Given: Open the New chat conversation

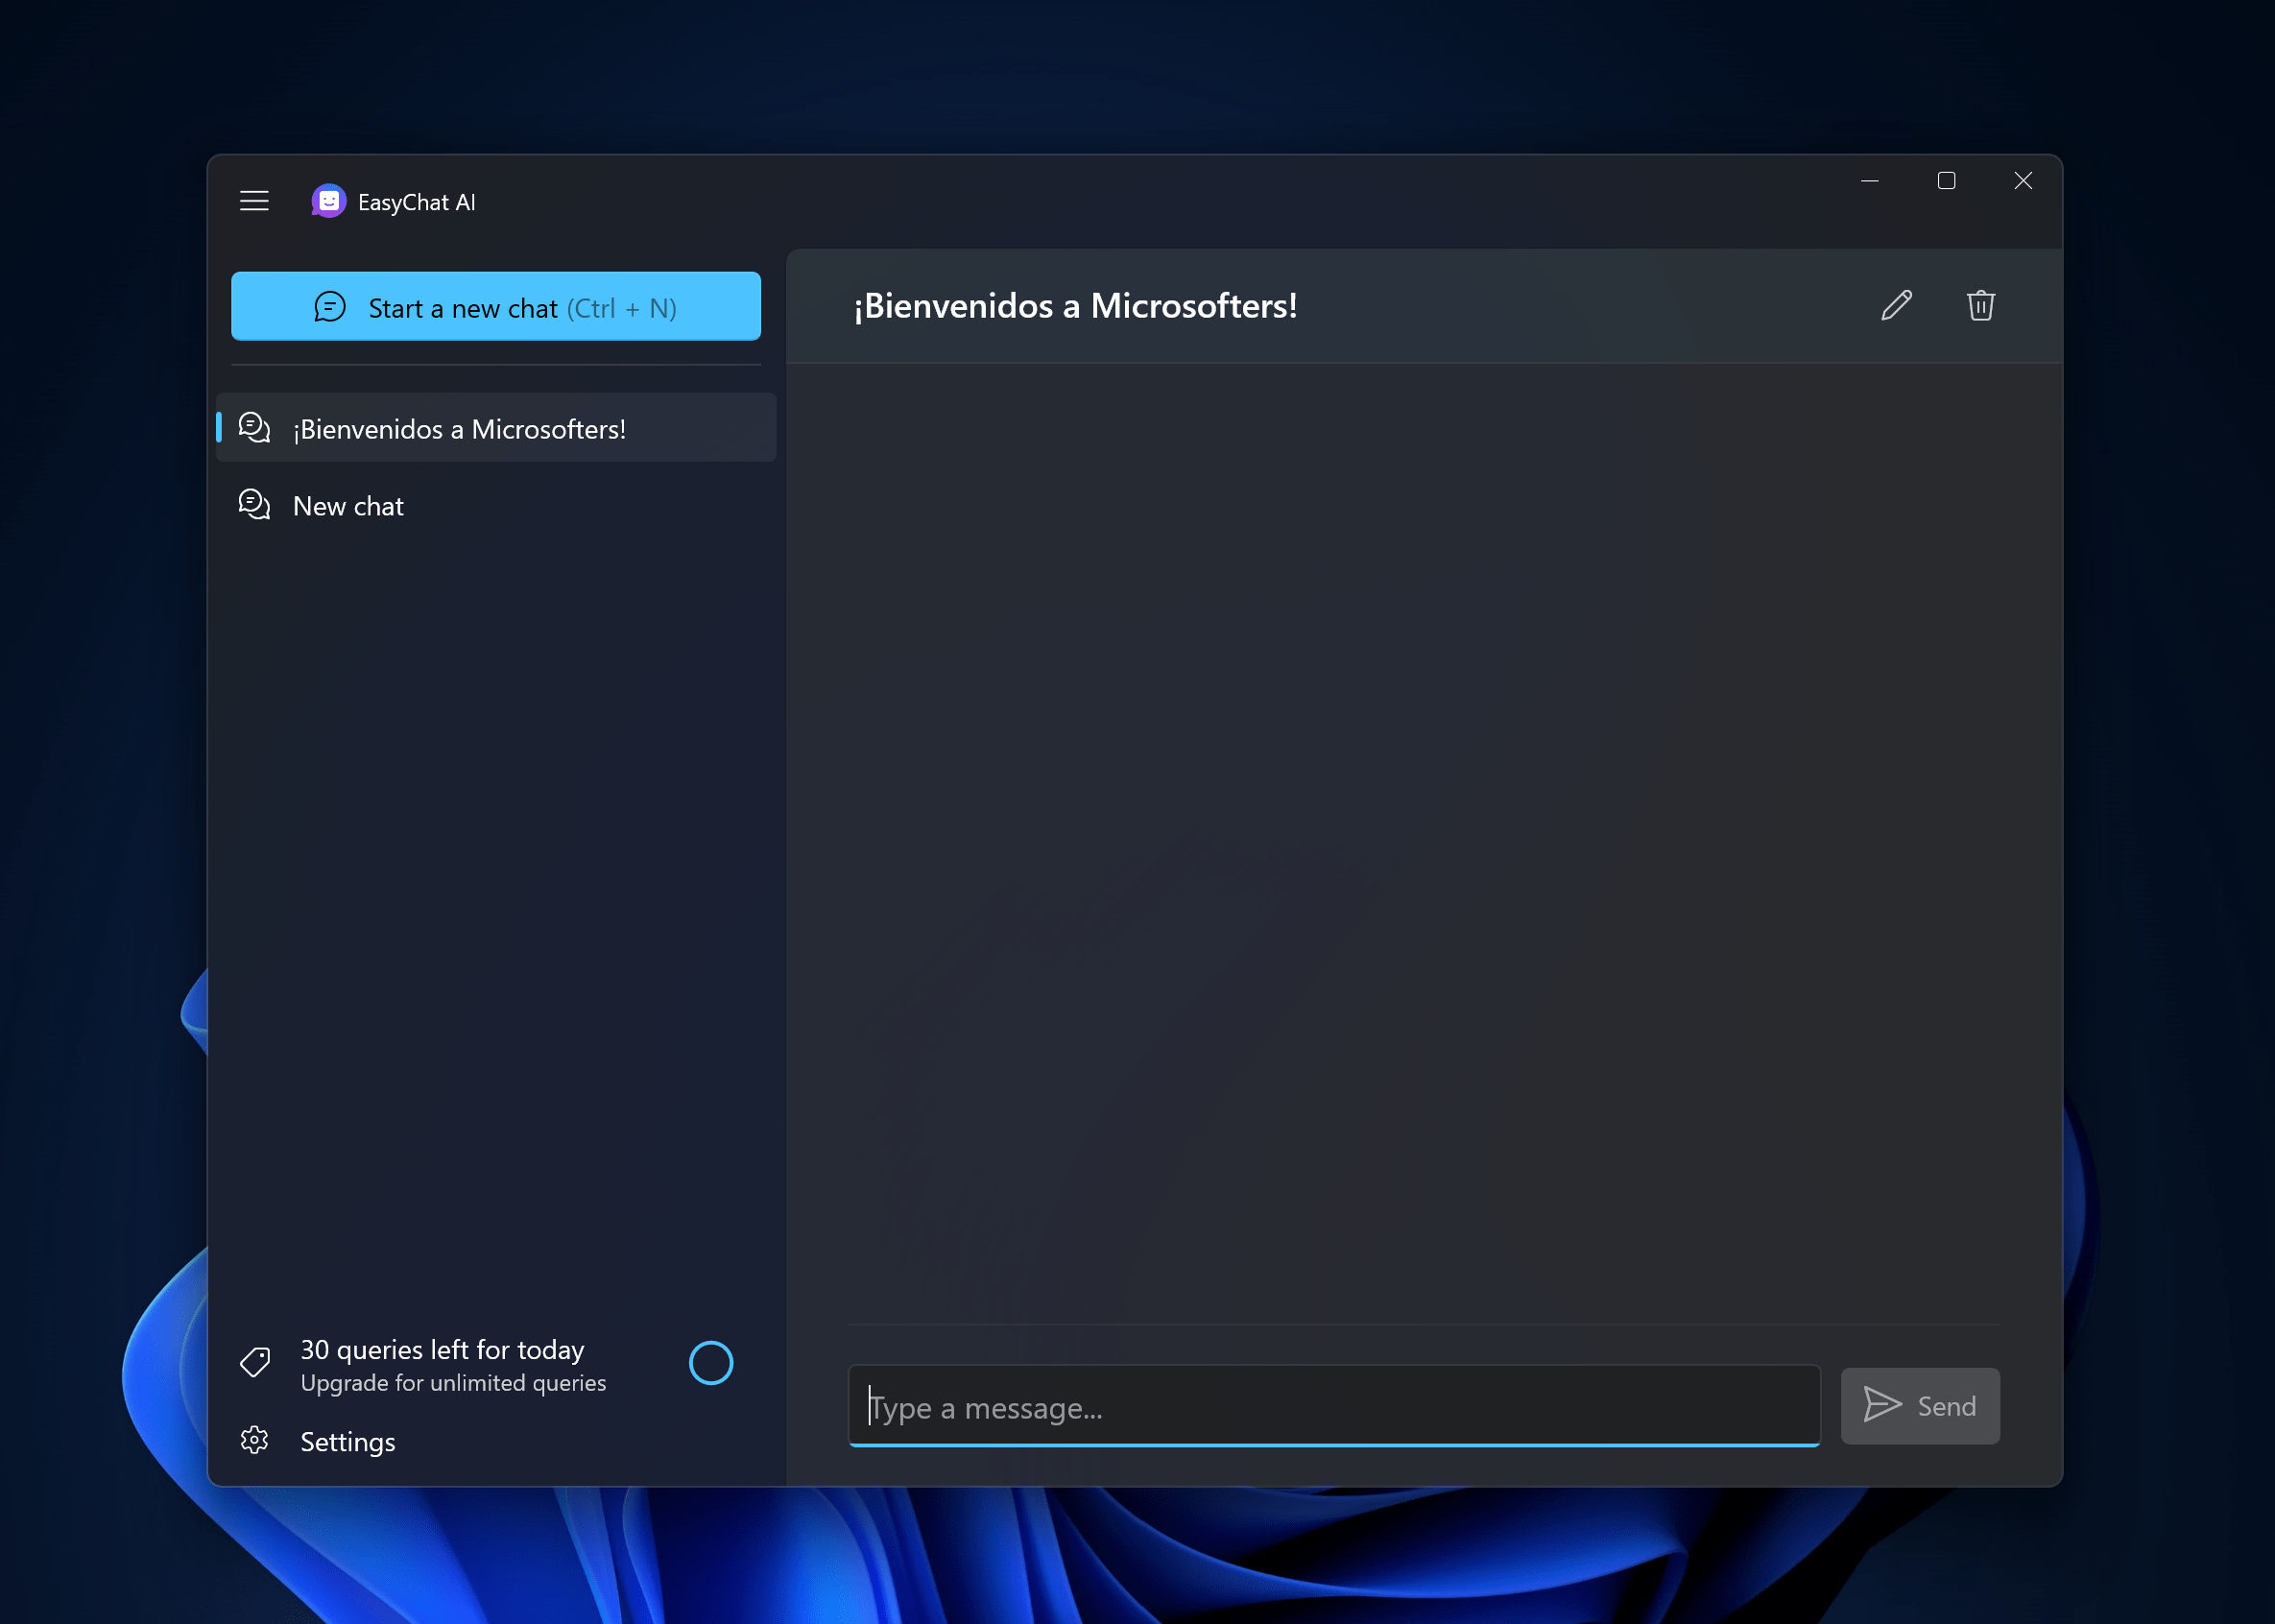Looking at the screenshot, I should tap(496, 505).
